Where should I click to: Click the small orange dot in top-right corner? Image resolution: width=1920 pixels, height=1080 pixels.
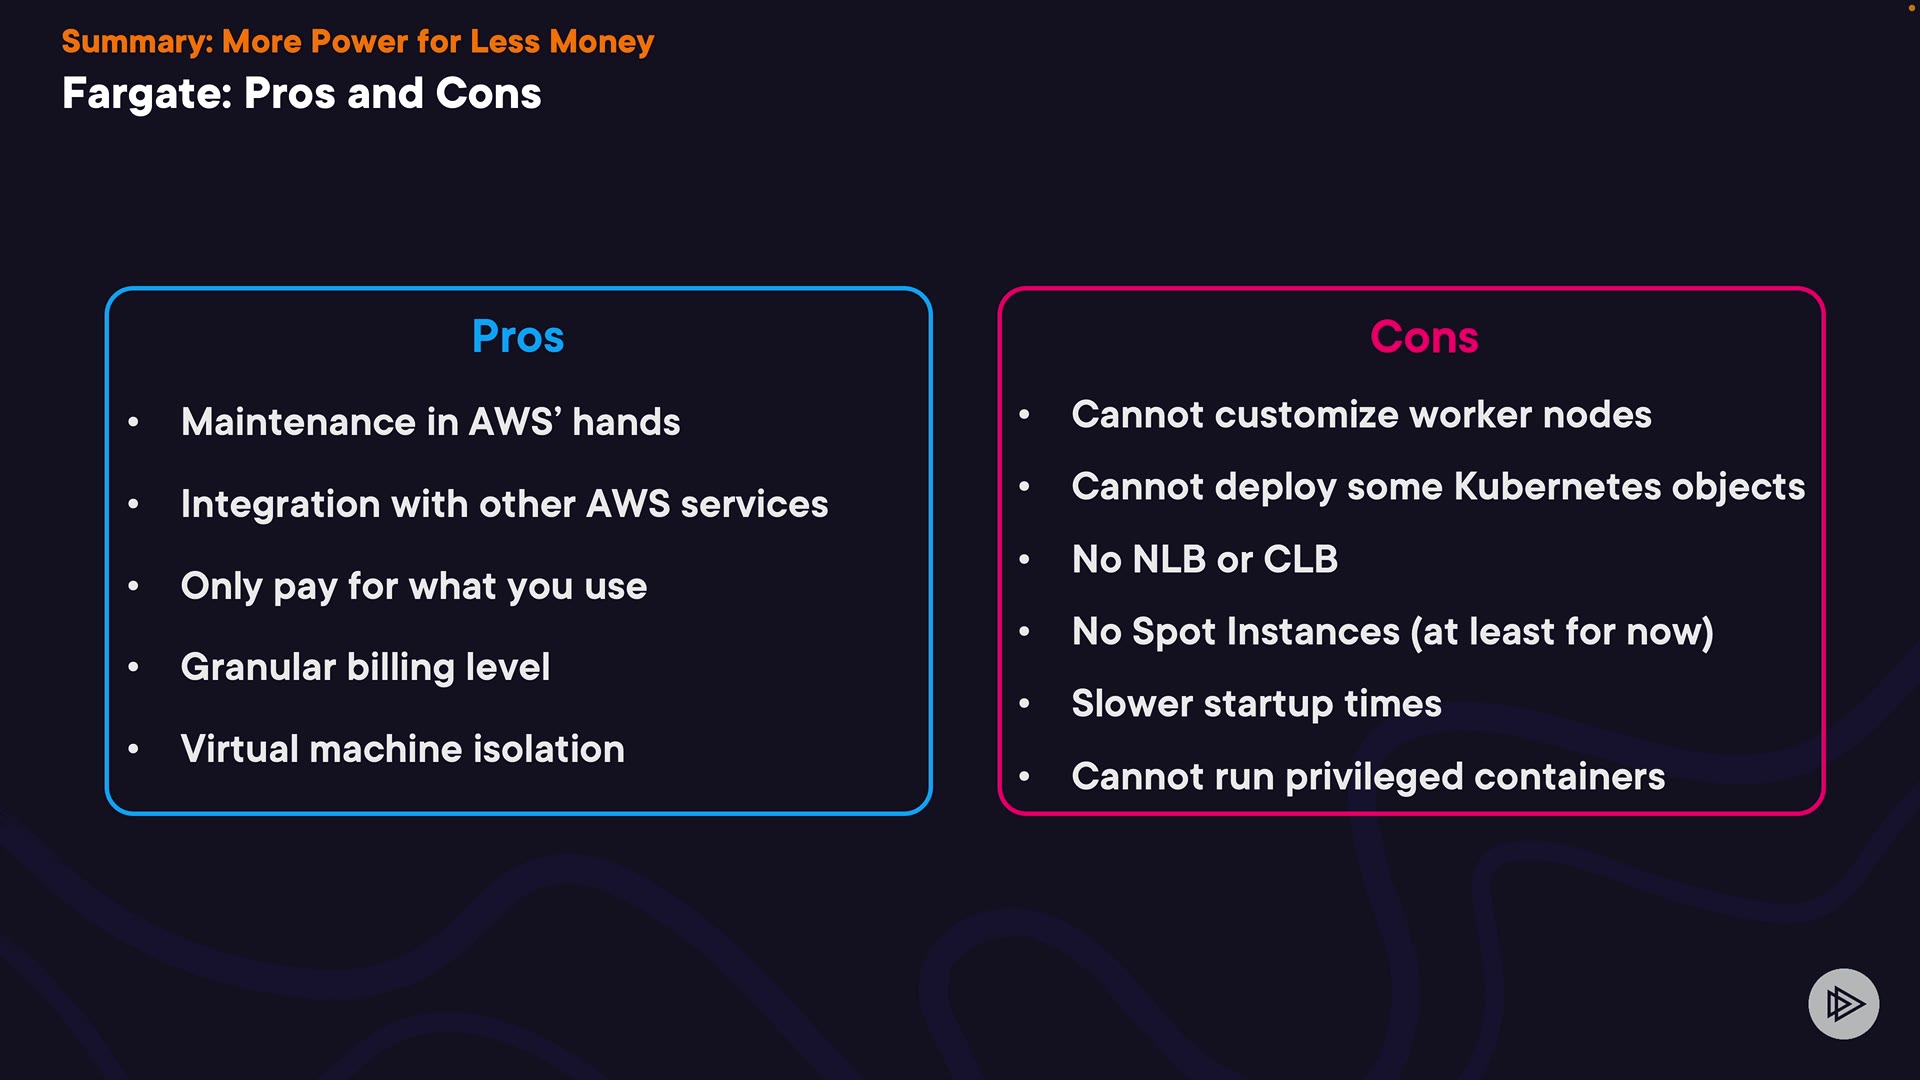coord(1912,8)
